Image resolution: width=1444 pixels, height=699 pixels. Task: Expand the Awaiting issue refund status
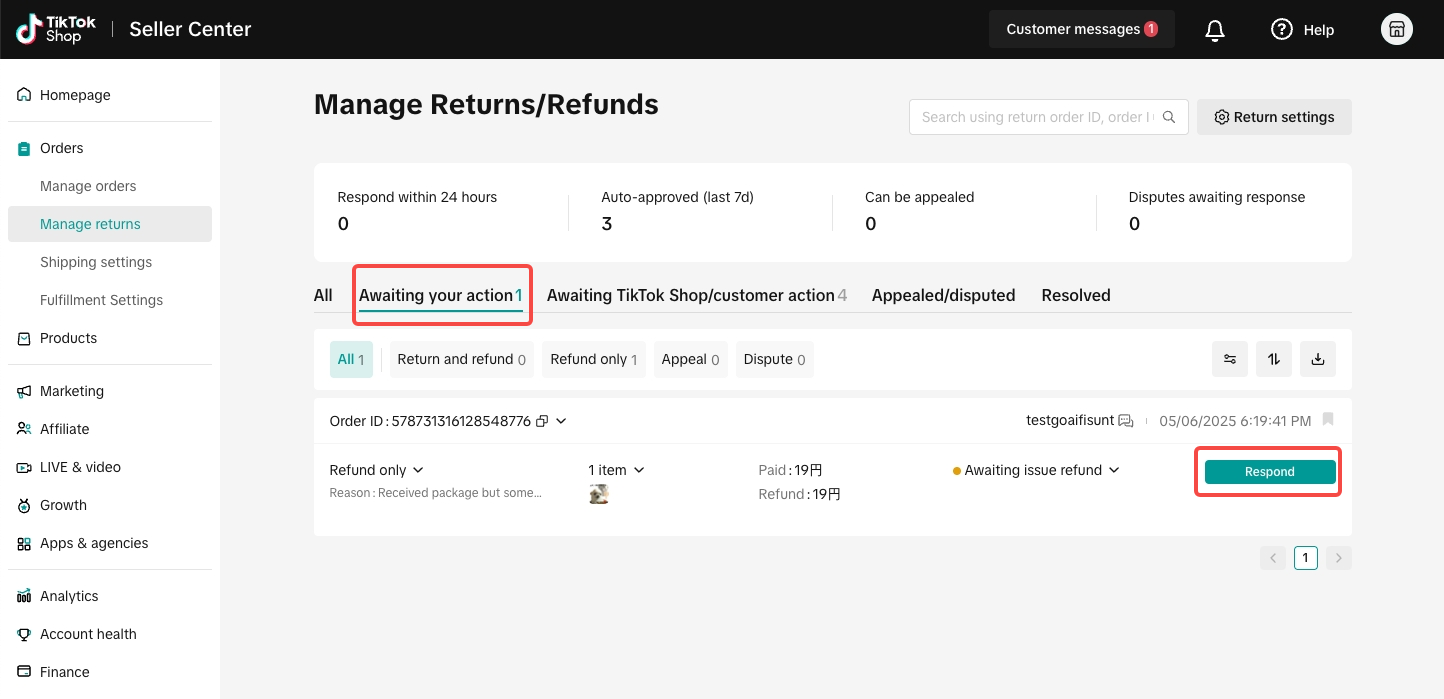(x=1036, y=470)
